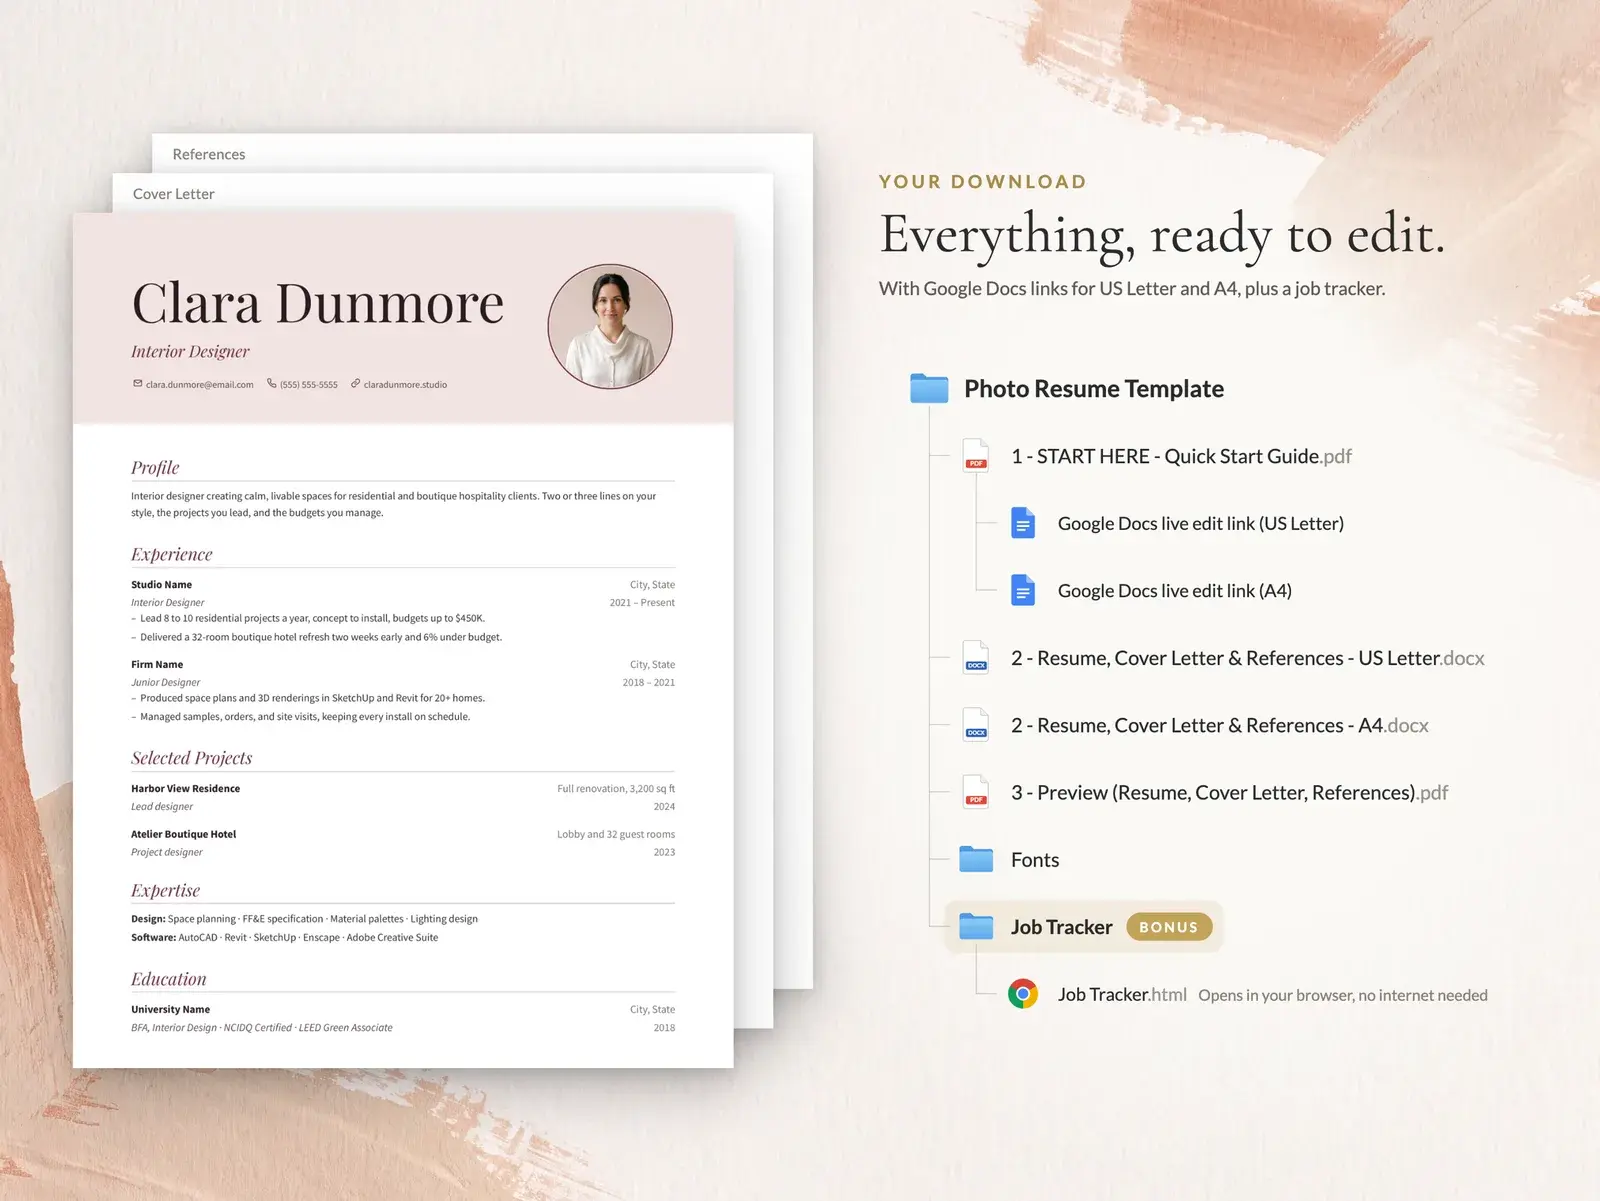This screenshot has height=1201, width=1600.
Task: Open the Job Tracker folder icon
Action: pos(976,927)
